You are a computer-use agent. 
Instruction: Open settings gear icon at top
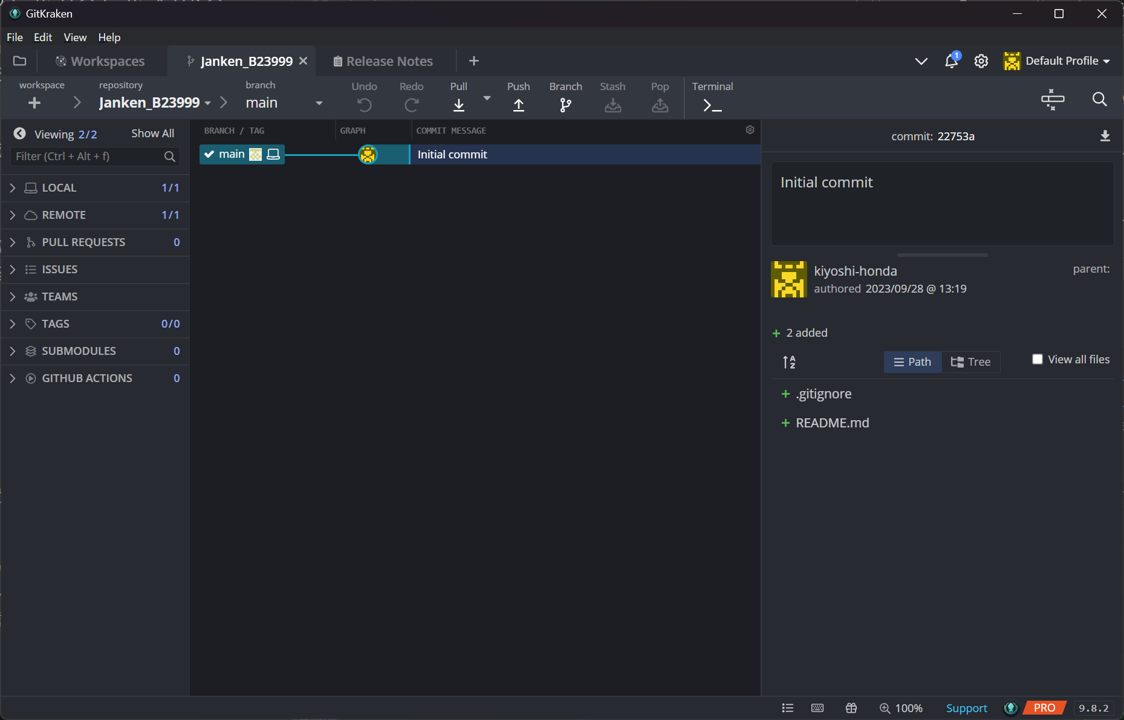981,61
